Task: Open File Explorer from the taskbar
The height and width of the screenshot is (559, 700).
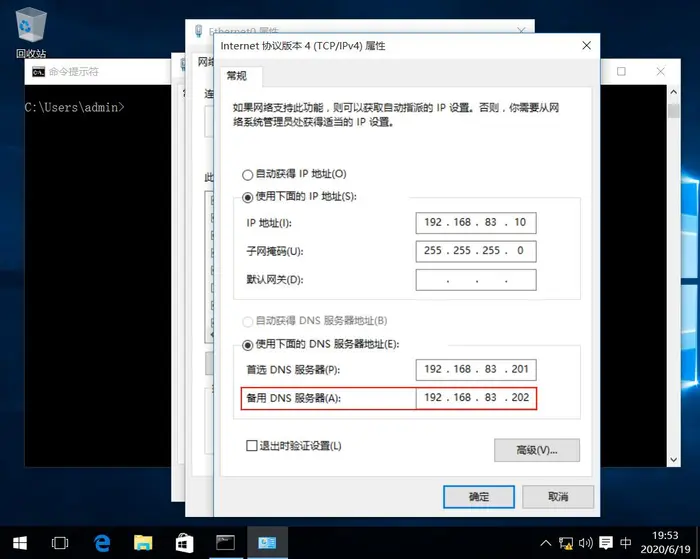Action: click(x=143, y=543)
